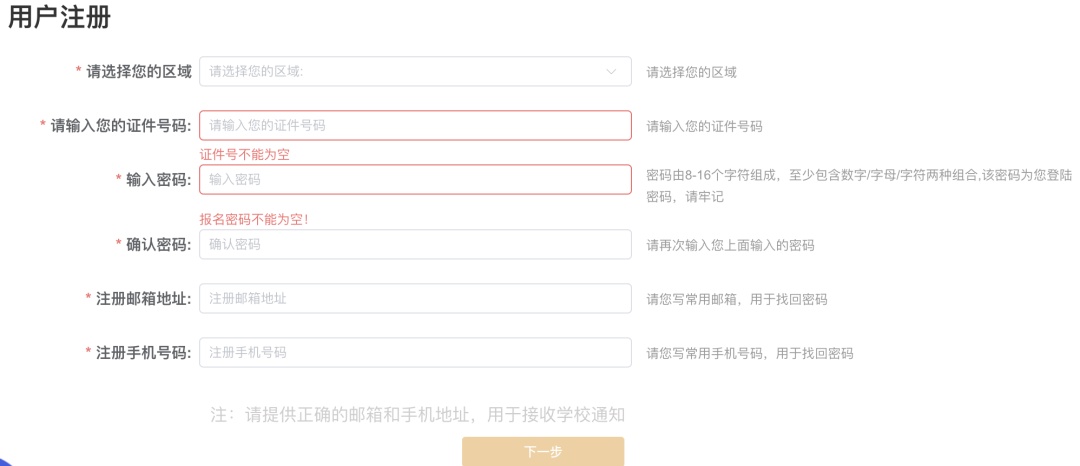This screenshot has height=466, width=1080.
Task: Click into the 输入密码 field
Action: click(x=415, y=180)
